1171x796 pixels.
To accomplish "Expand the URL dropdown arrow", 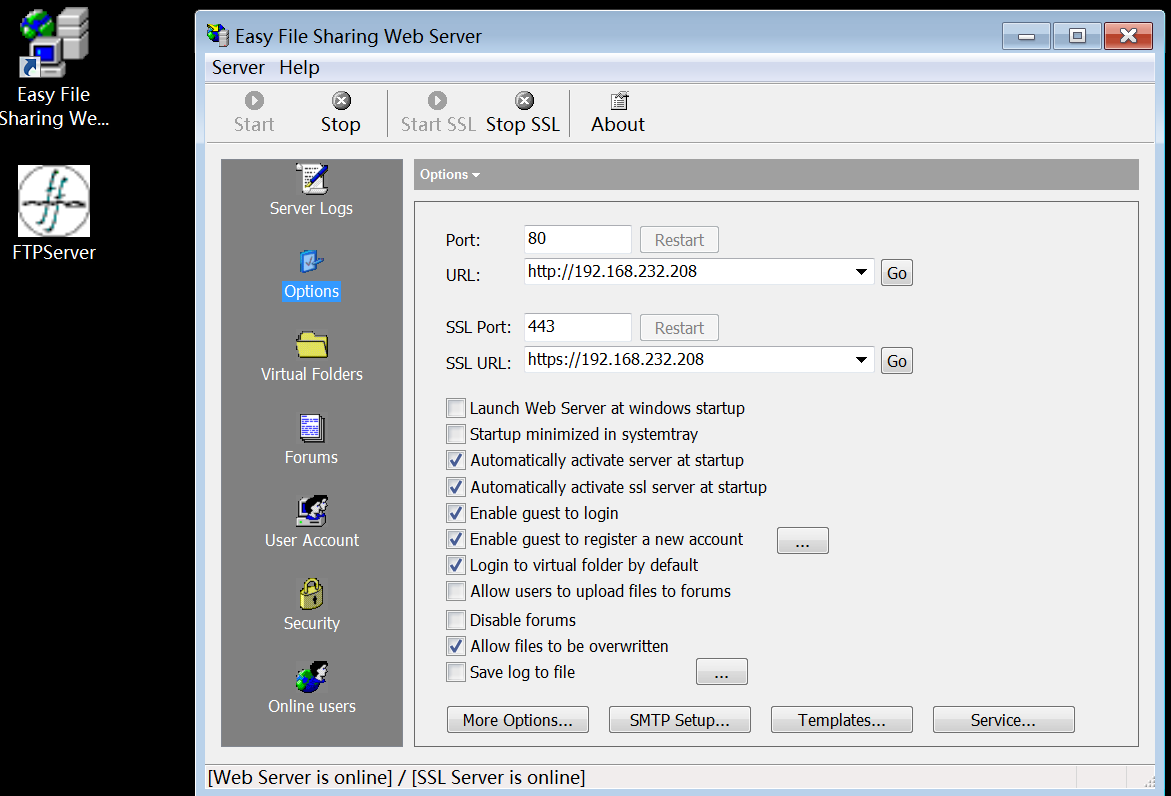I will pyautogui.click(x=861, y=272).
